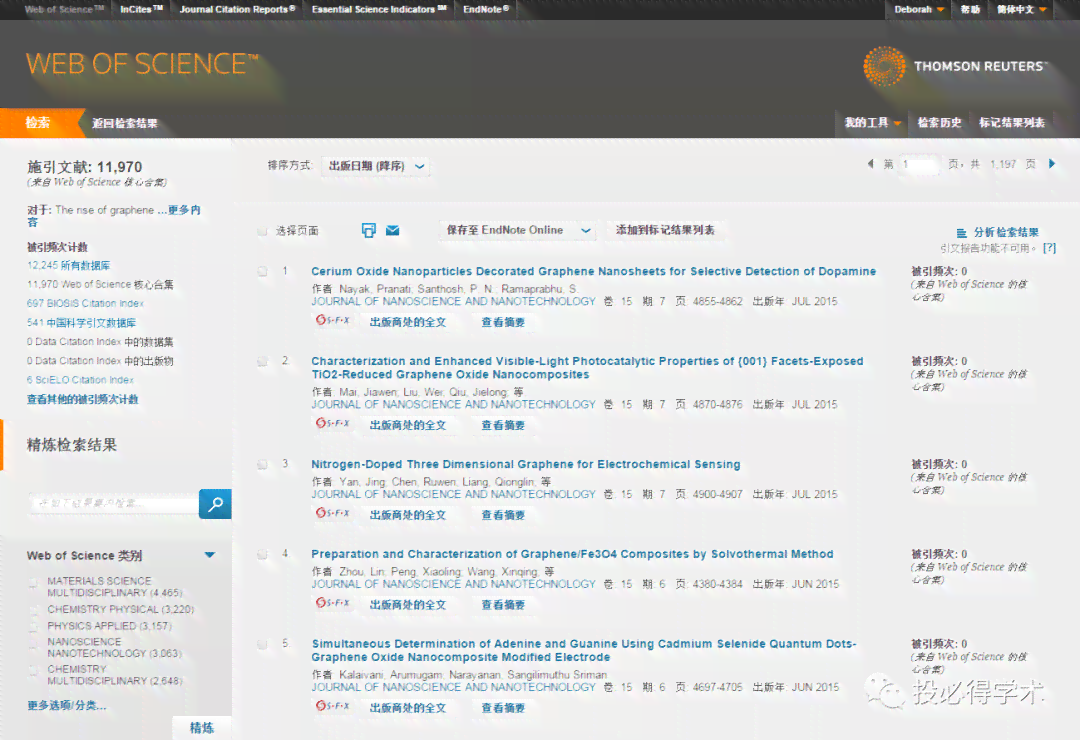This screenshot has width=1080, height=740.
Task: Click the [?] help link for citation report
Action: point(1049,248)
